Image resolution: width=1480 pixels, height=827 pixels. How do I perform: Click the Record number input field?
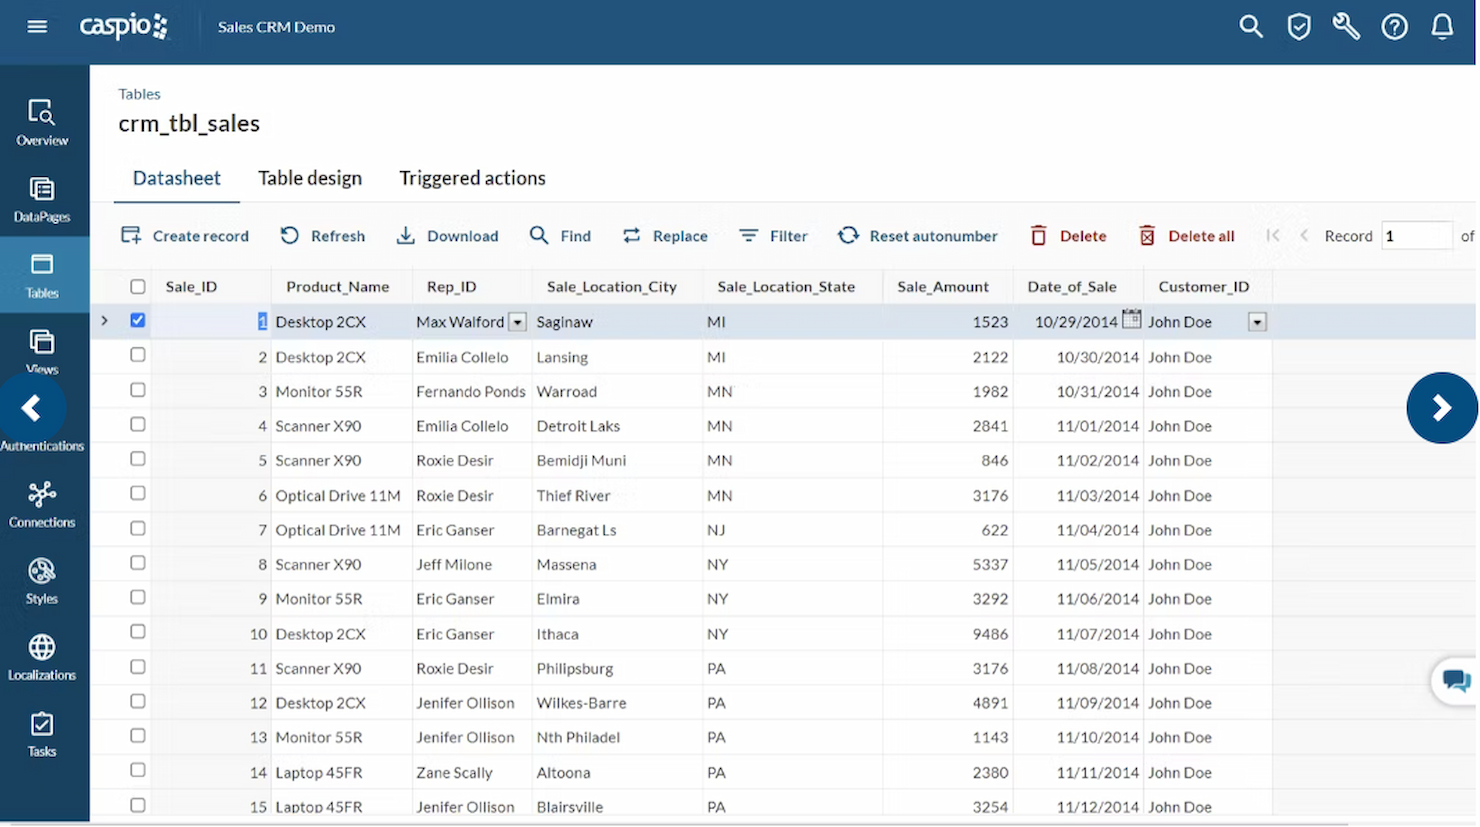tap(1416, 236)
